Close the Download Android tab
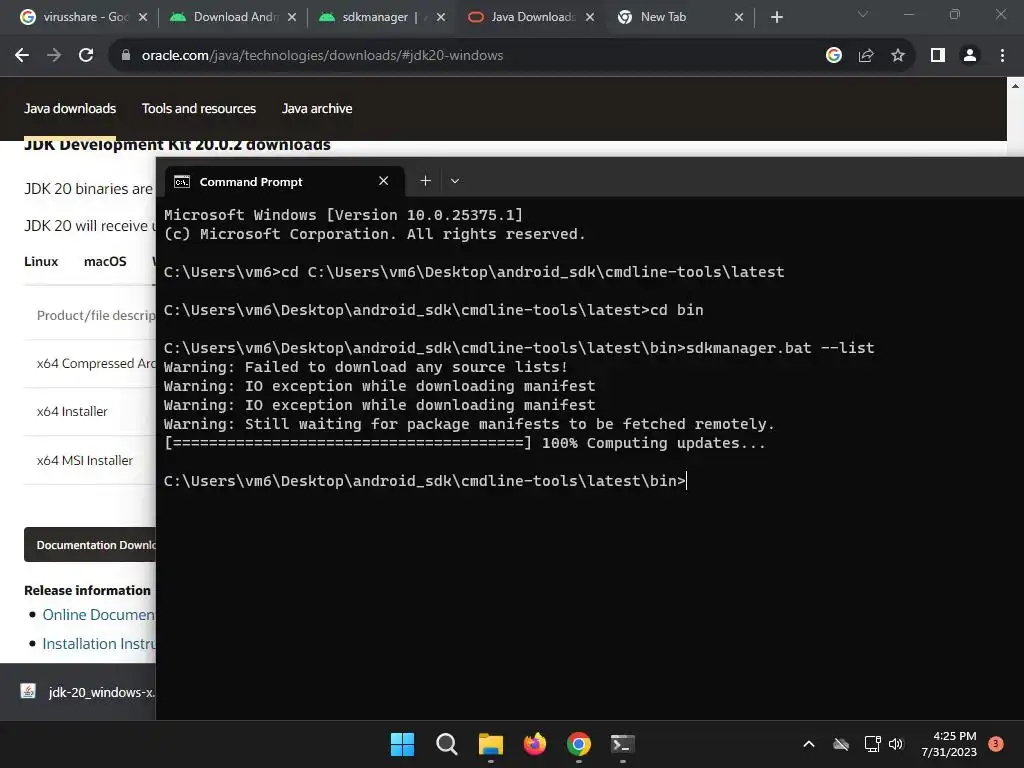Screen dimensions: 1024x768 [x=292, y=17]
